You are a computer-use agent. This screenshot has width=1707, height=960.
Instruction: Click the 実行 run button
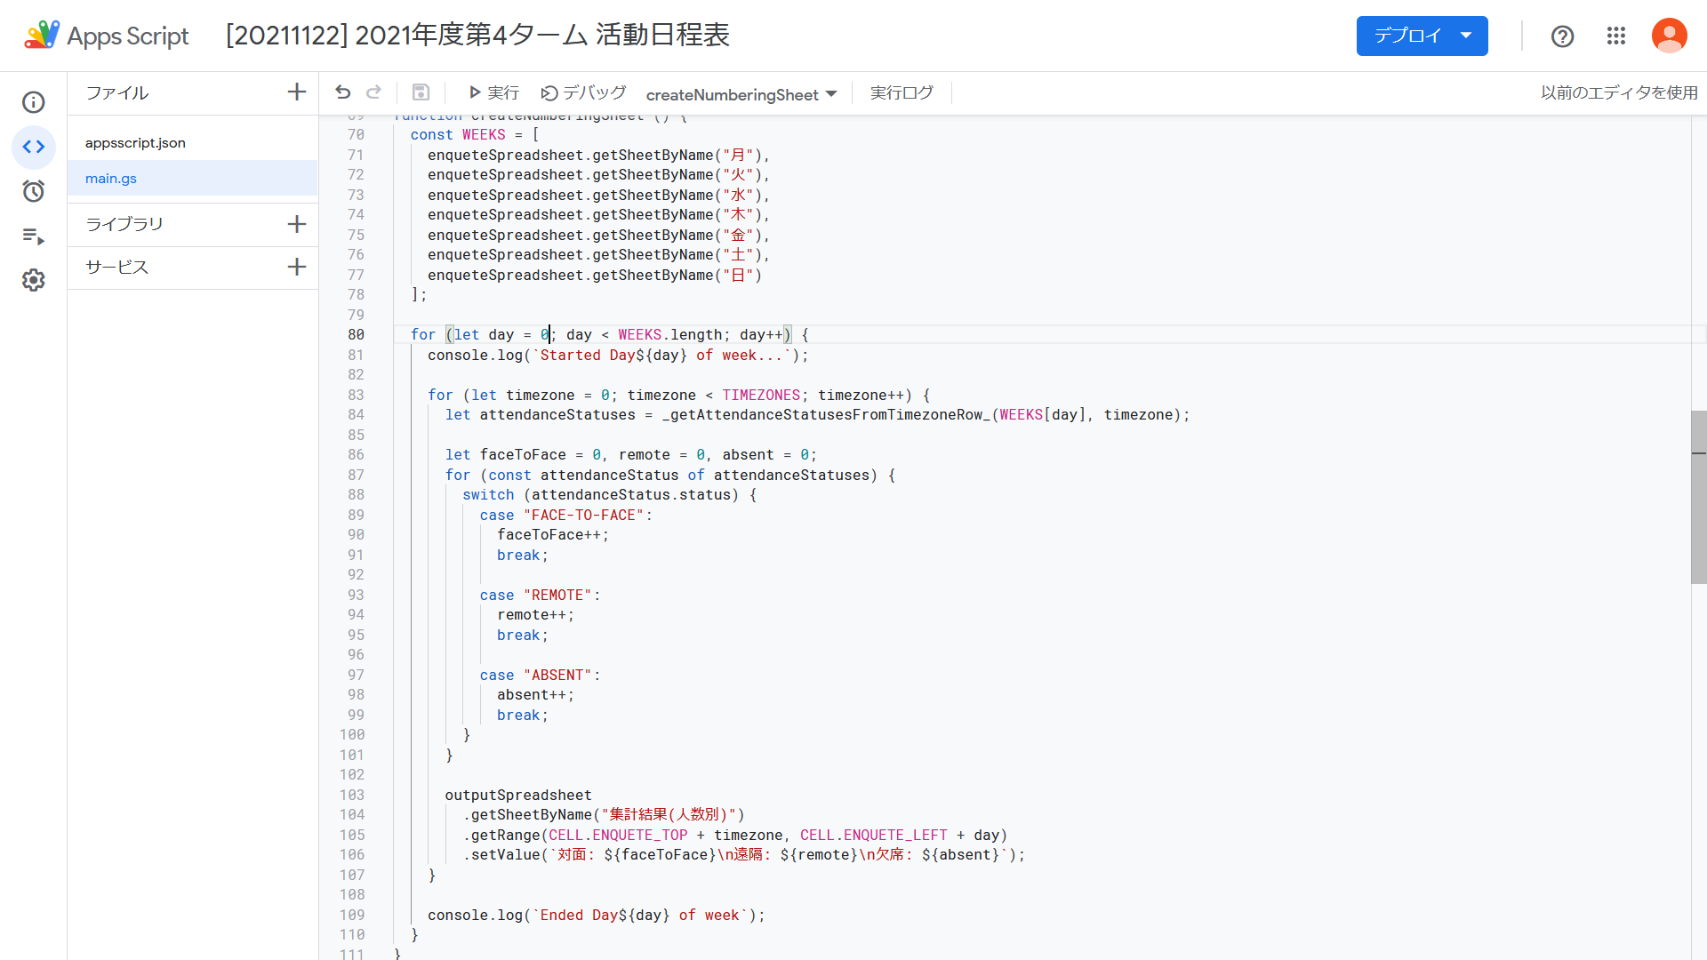click(x=494, y=93)
